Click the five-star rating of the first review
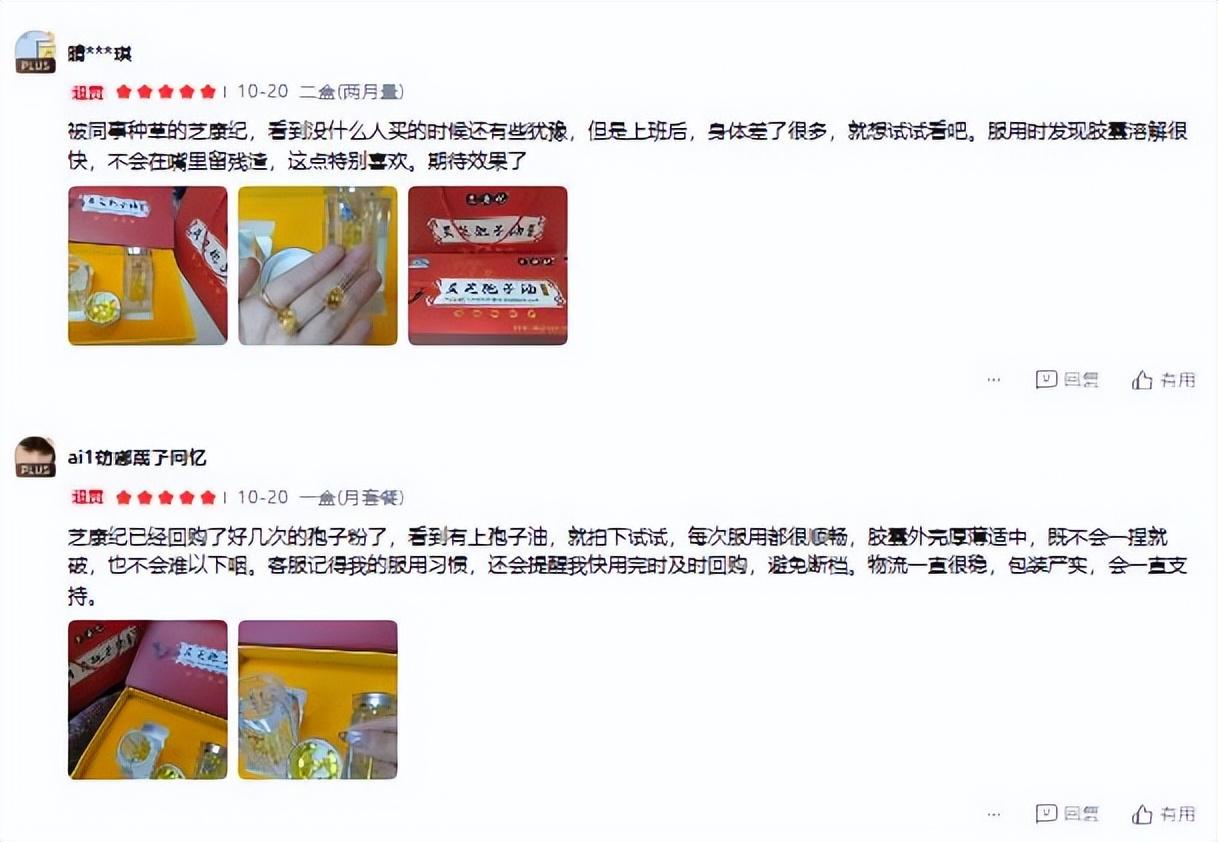Image resolution: width=1218 pixels, height=842 pixels. tap(166, 92)
